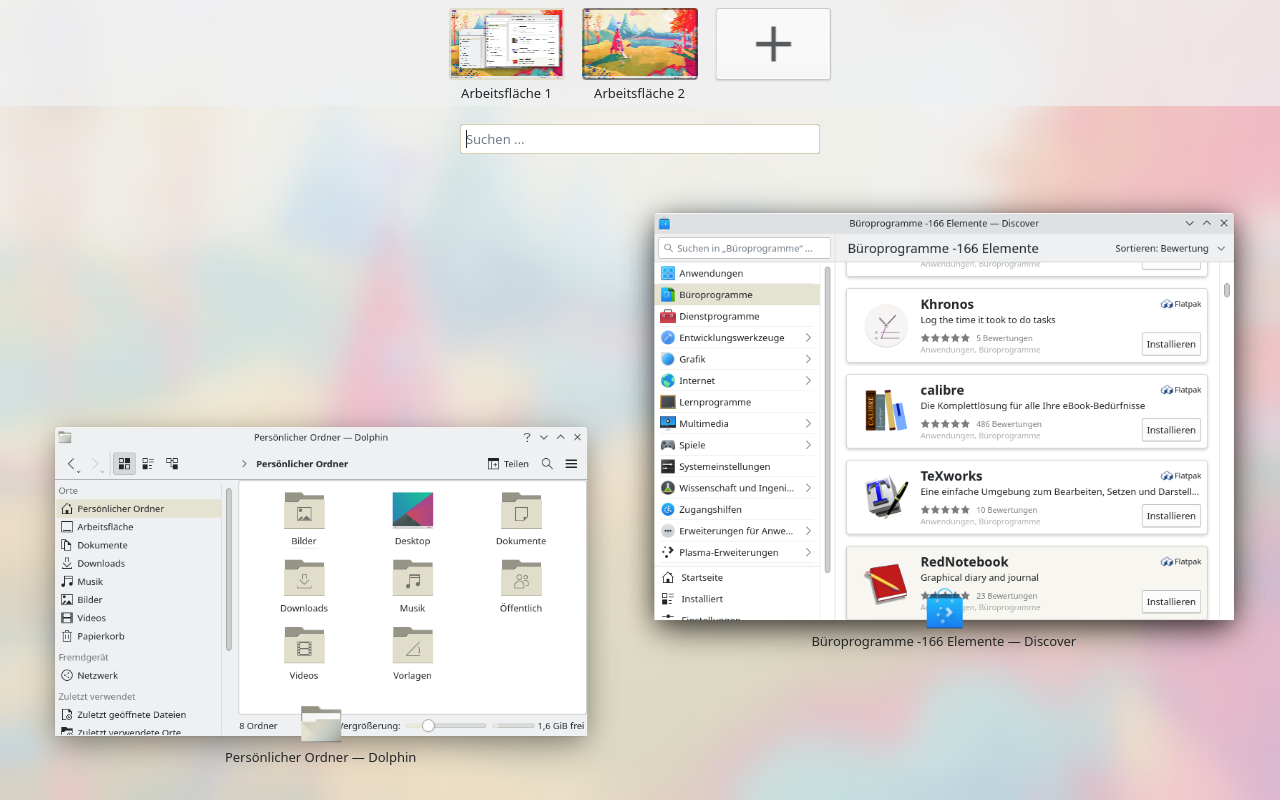Open the hamburger menu in Dolphin
Image resolution: width=1280 pixels, height=800 pixels.
click(571, 464)
